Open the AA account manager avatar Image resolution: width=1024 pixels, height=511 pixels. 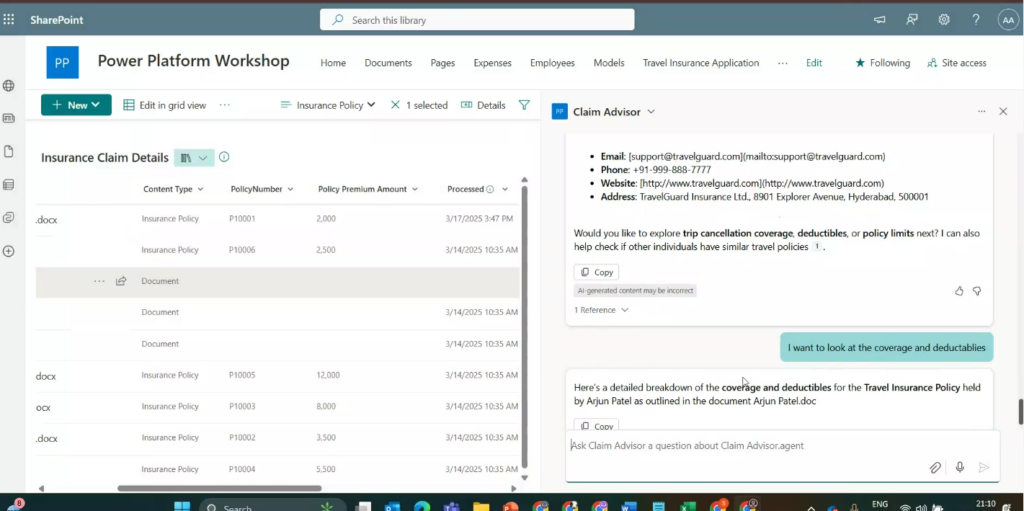(x=1008, y=20)
